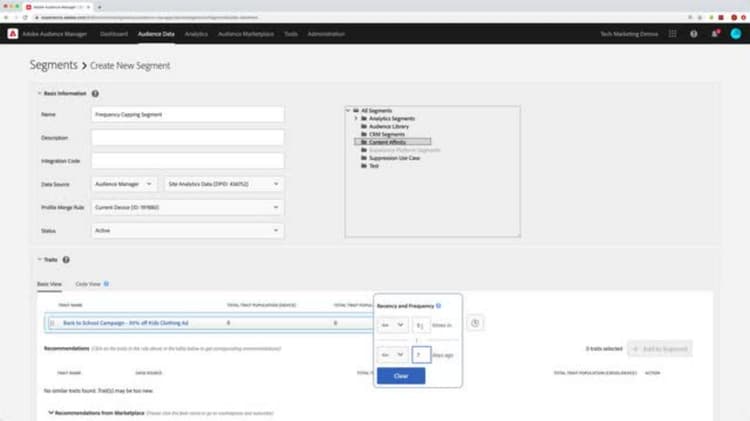Open Back to School Campaign trait link
Screen dimensions: 750x421
click(125, 323)
